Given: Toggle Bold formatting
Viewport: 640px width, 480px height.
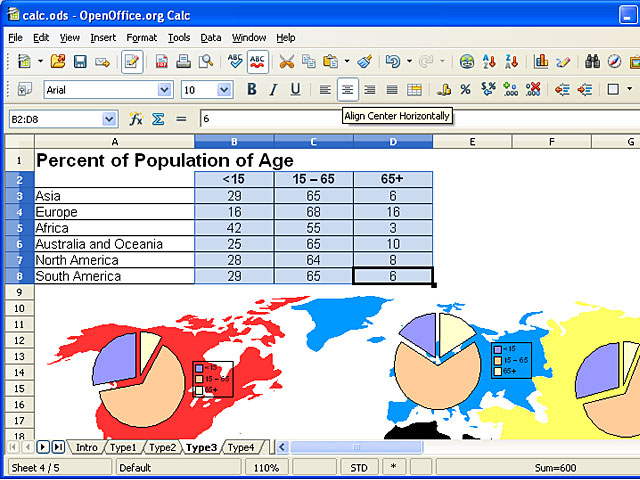Looking at the screenshot, I should click(x=252, y=90).
